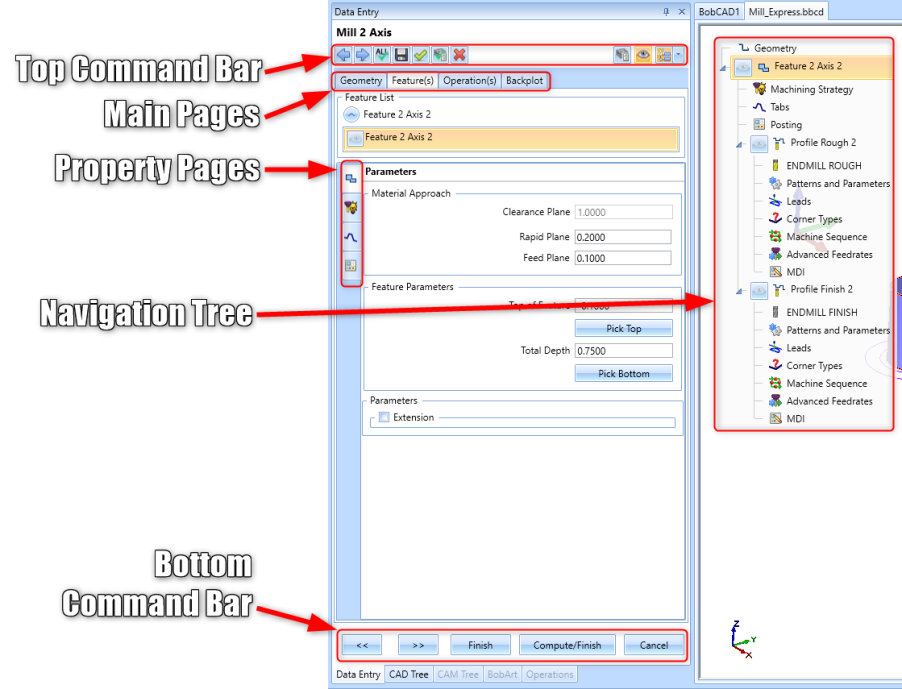Open the CAD Tree tab at bottom
Image resolution: width=902 pixels, height=689 pixels.
(408, 675)
